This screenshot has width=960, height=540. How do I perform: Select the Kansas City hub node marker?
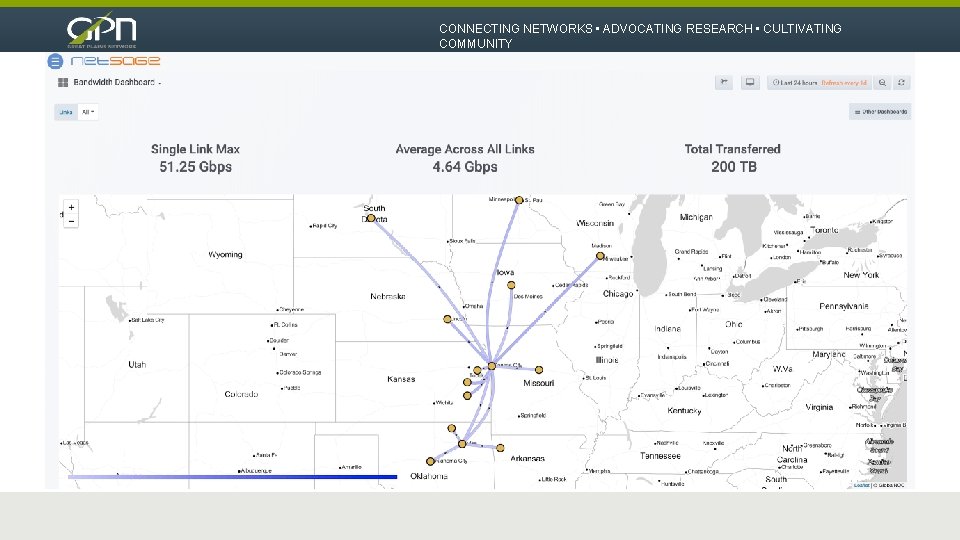492,366
